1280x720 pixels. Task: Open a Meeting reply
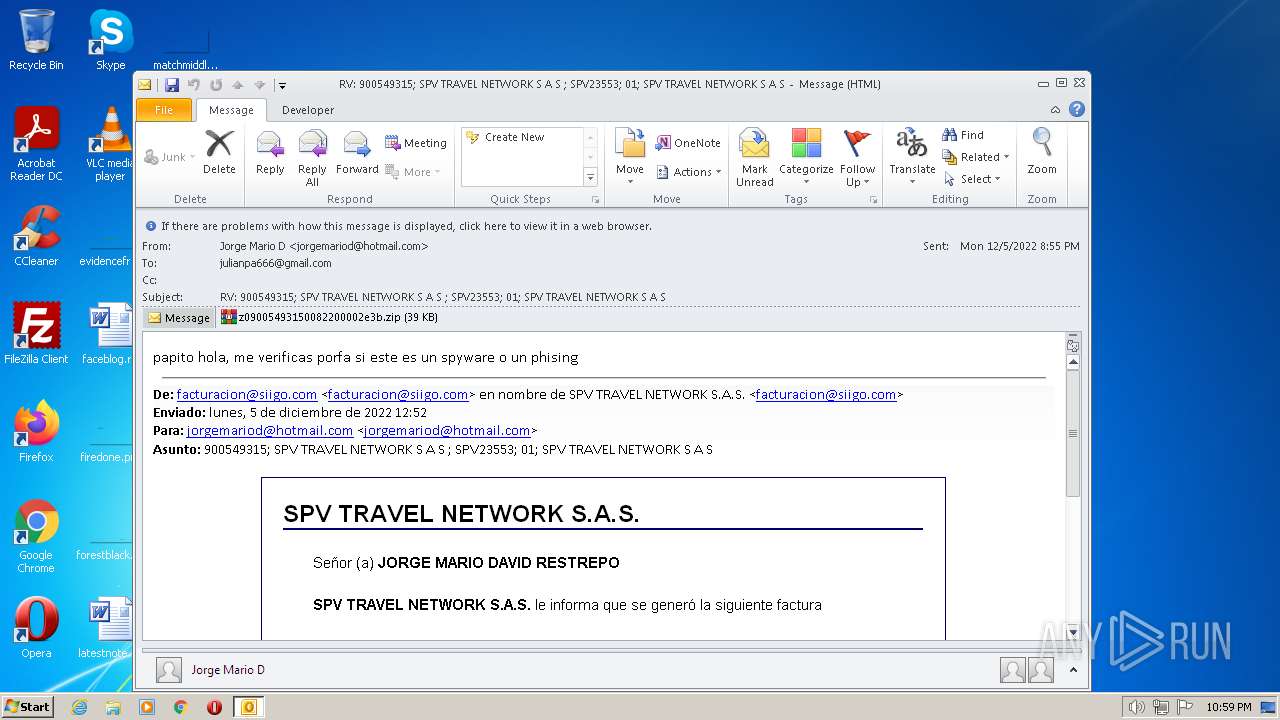[416, 143]
